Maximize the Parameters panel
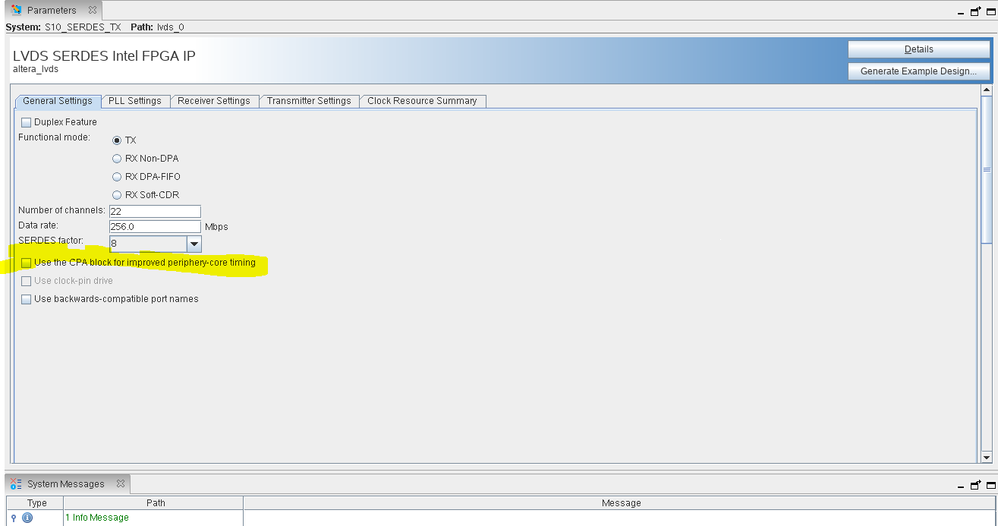 pyautogui.click(x=990, y=11)
